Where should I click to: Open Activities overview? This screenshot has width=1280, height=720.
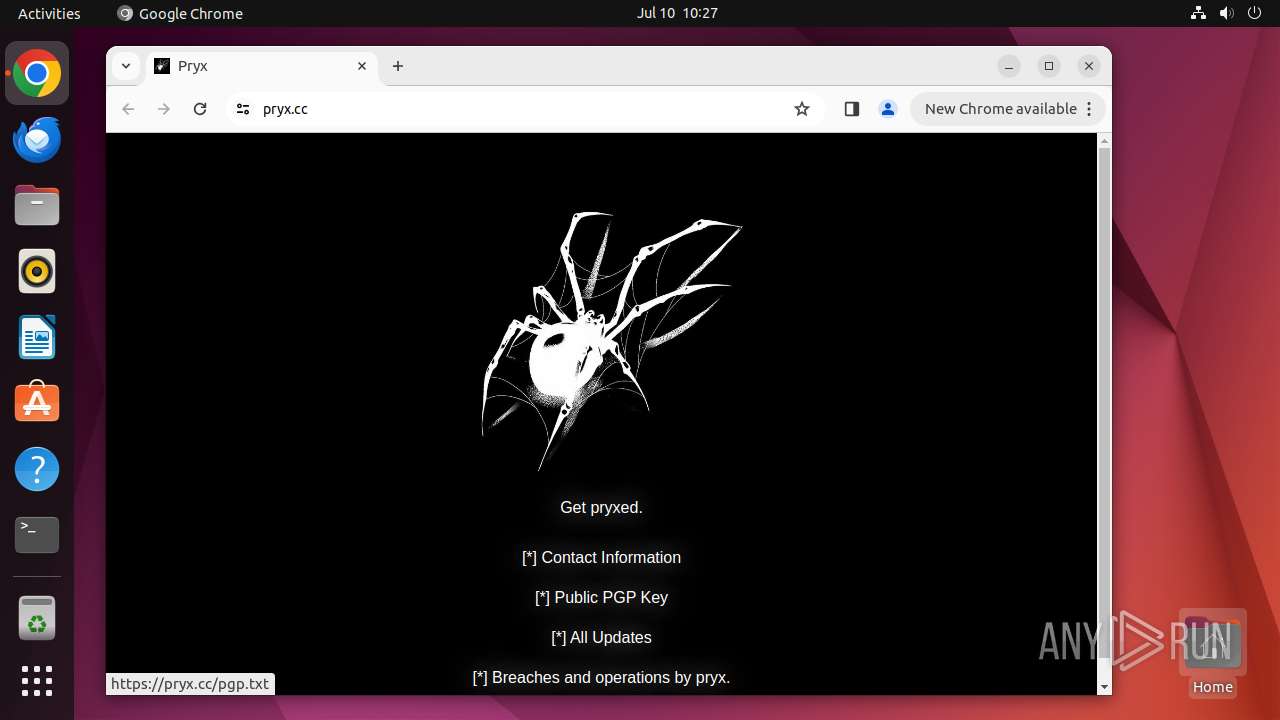(49, 13)
